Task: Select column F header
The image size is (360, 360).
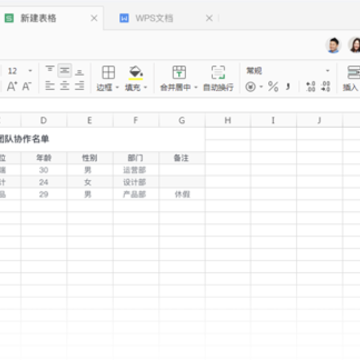Action: 136,120
